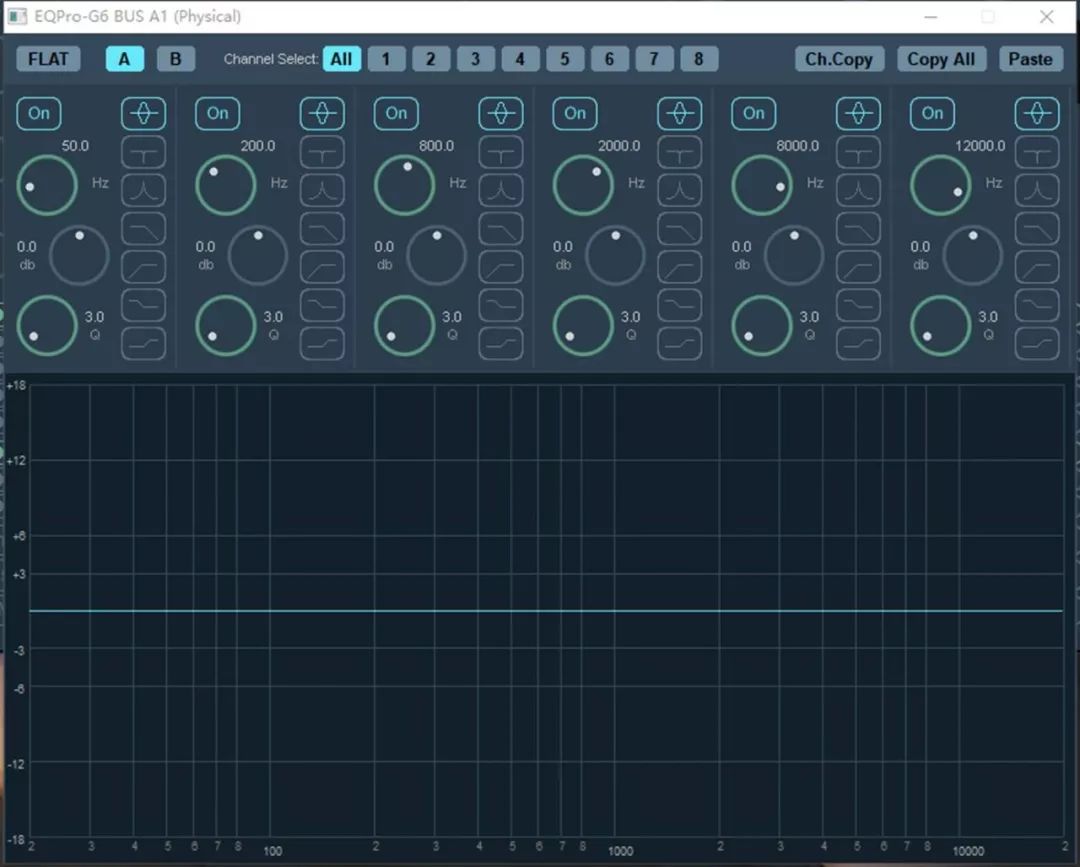Click the FLAT button to reset the EQ
Image resolution: width=1080 pixels, height=867 pixels.
48,59
